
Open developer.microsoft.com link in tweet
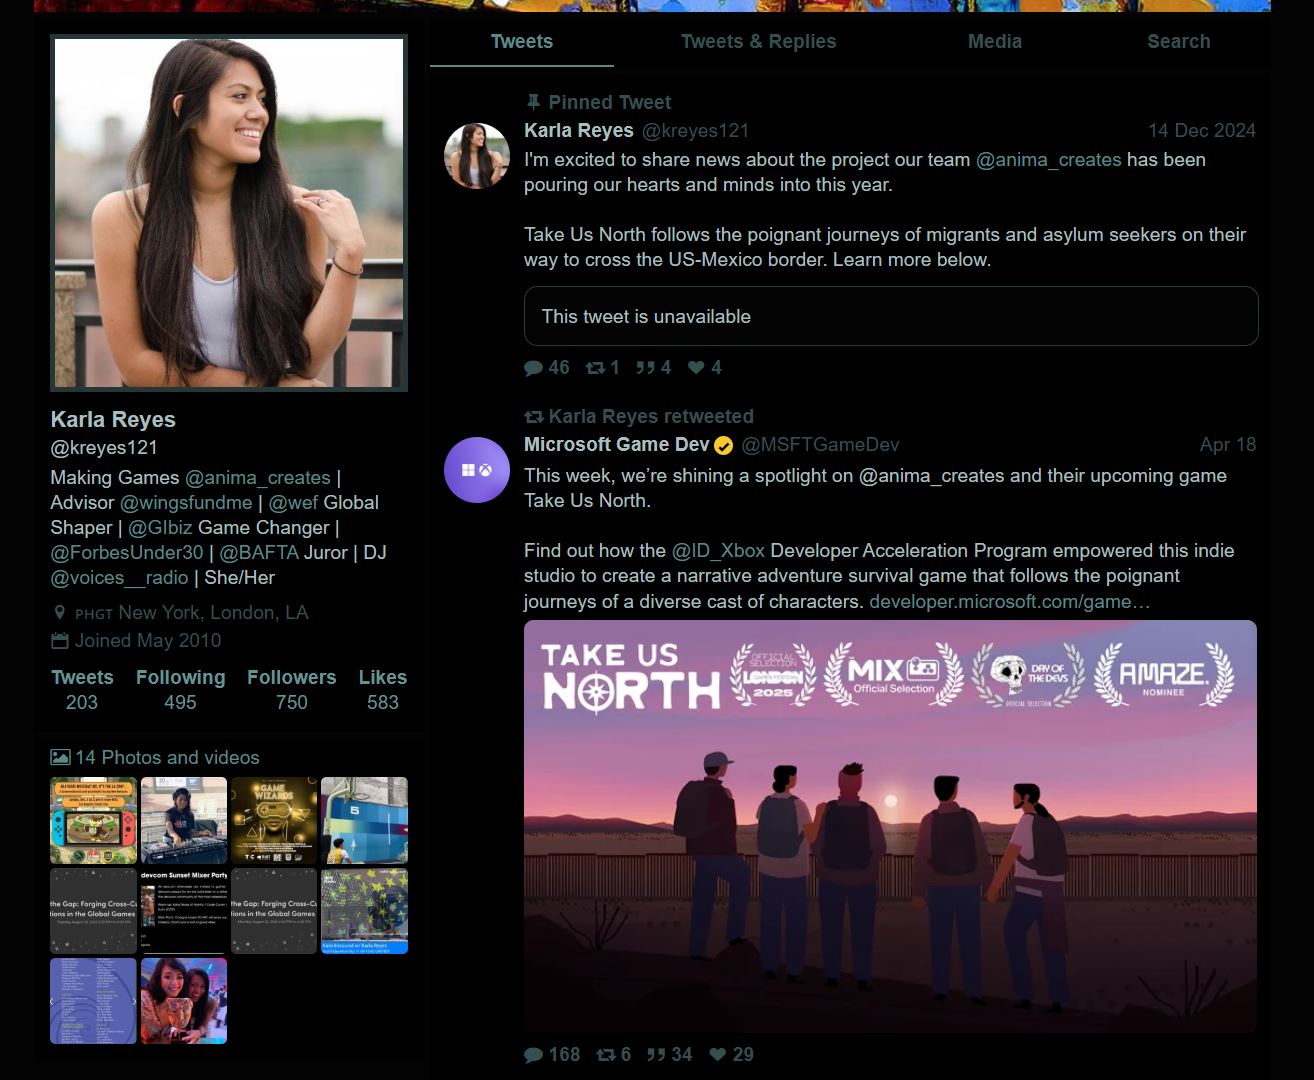(1010, 602)
